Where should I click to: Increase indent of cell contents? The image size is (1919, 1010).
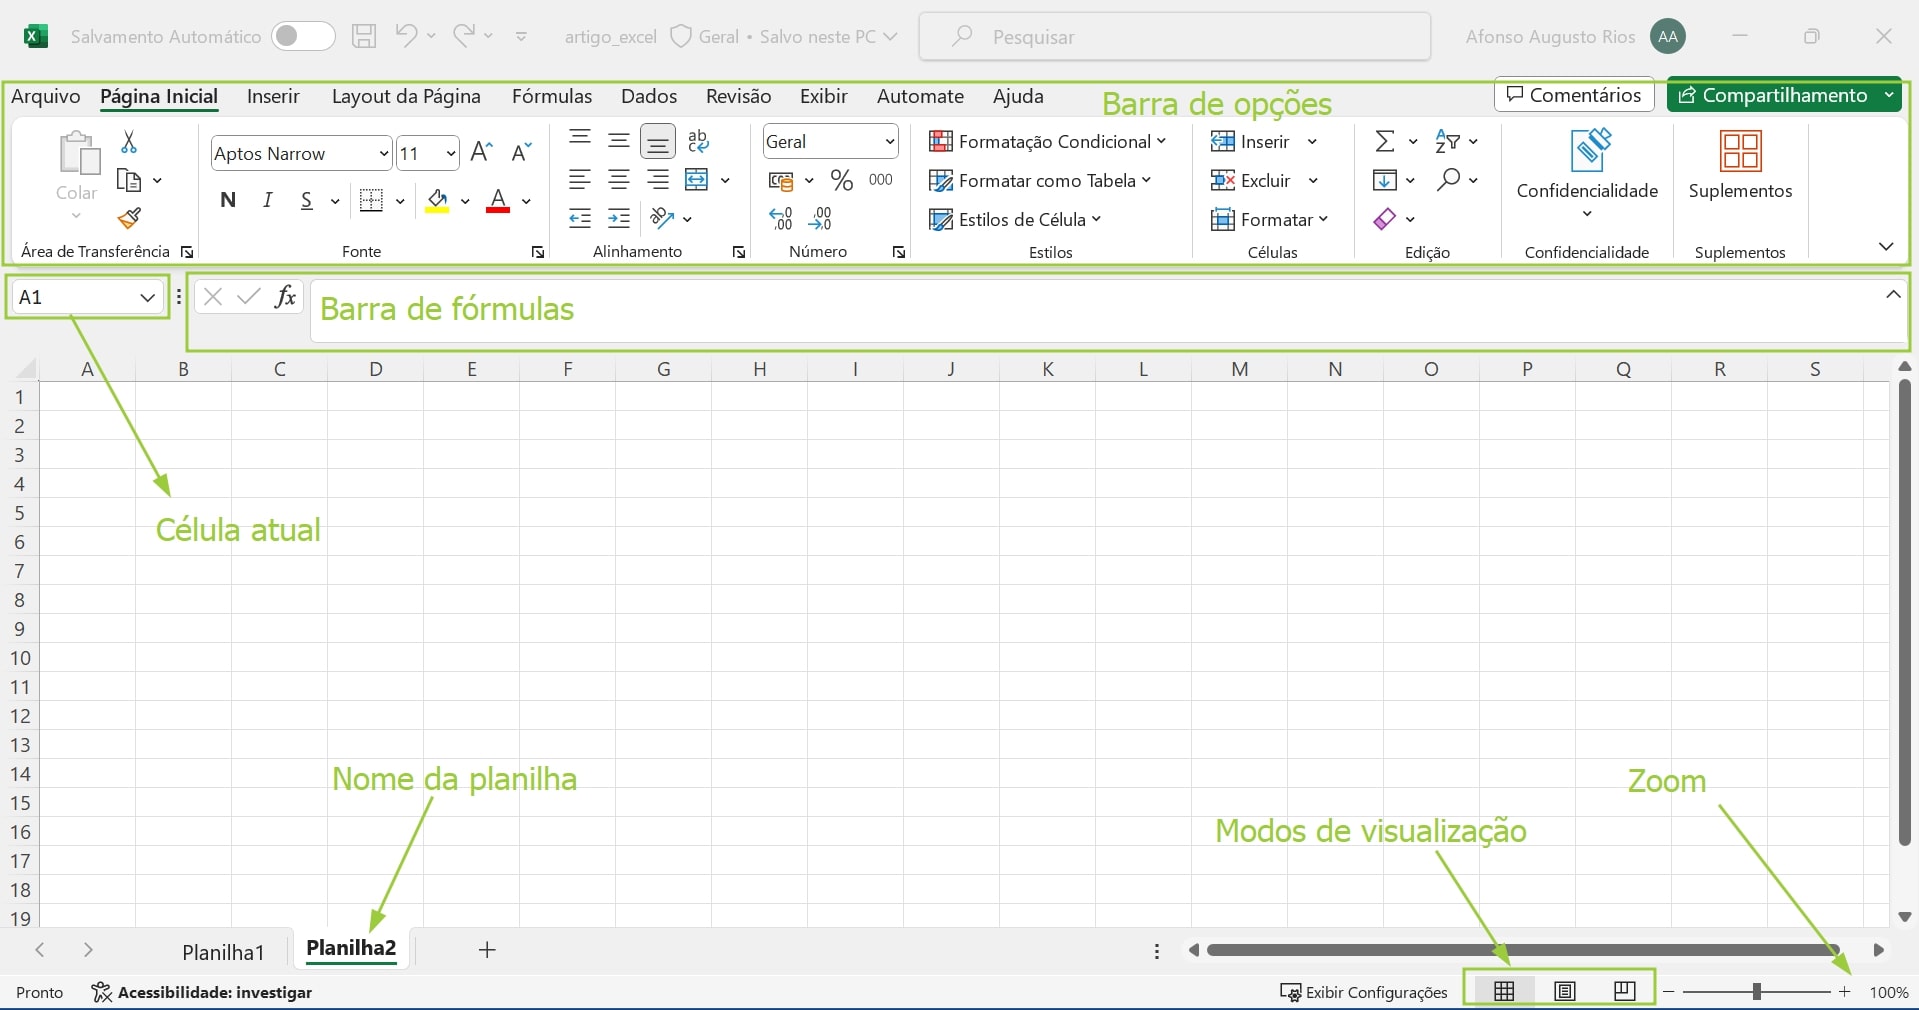pos(619,218)
